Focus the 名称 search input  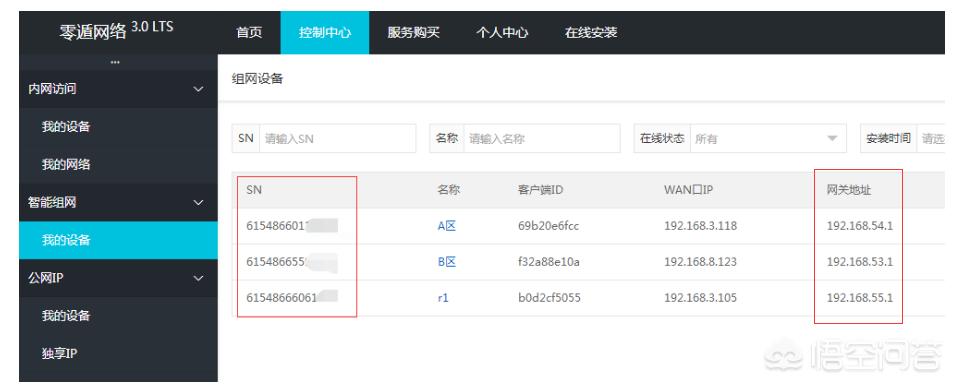[542, 139]
